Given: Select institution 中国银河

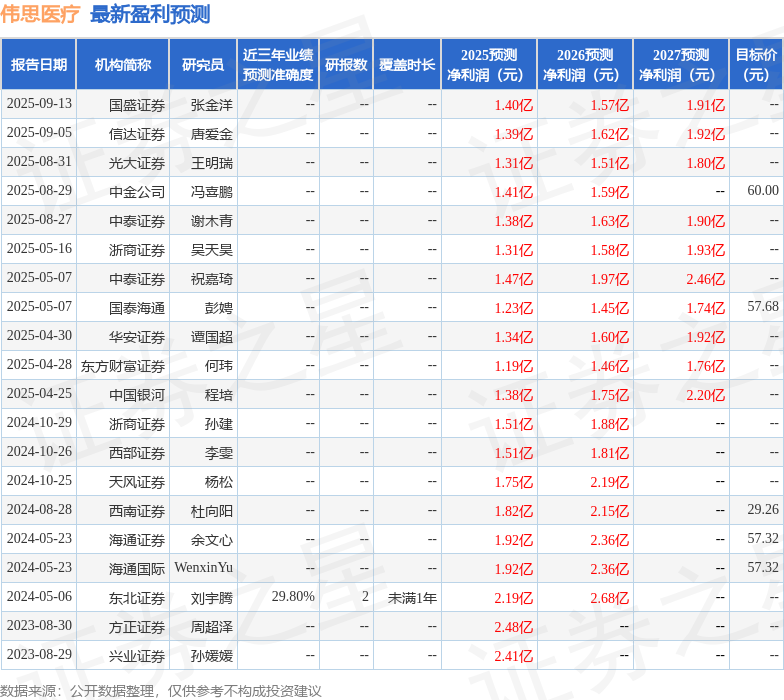Looking at the screenshot, I should 137,395.
